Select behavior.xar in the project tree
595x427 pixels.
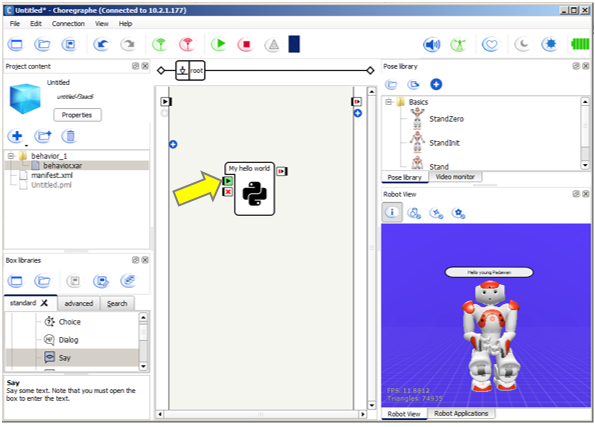pos(62,165)
